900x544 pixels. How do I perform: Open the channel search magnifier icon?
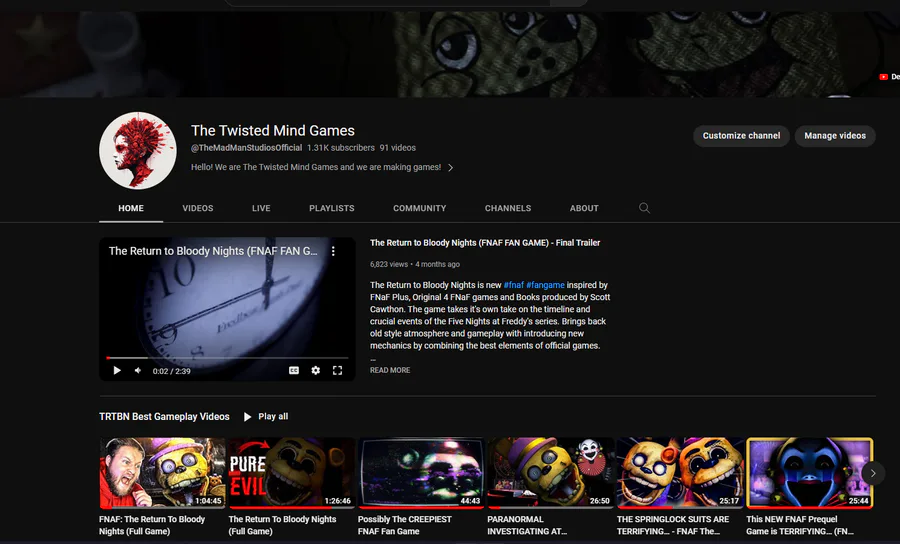[x=645, y=208]
